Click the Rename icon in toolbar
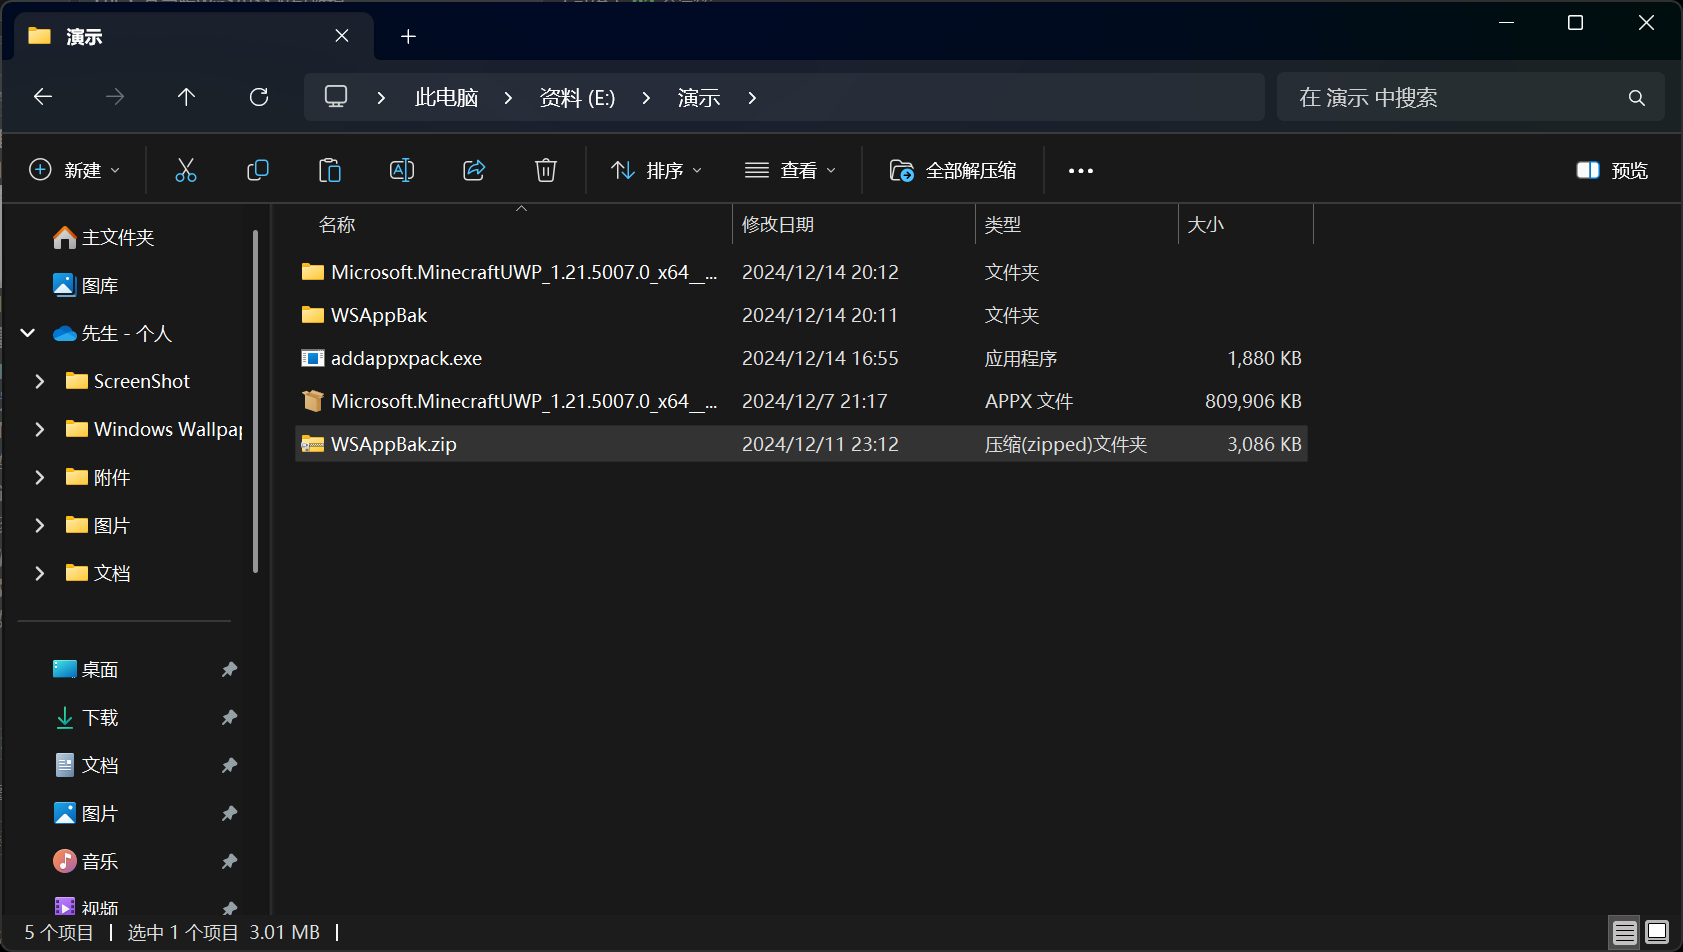The width and height of the screenshot is (1683, 952). [402, 170]
